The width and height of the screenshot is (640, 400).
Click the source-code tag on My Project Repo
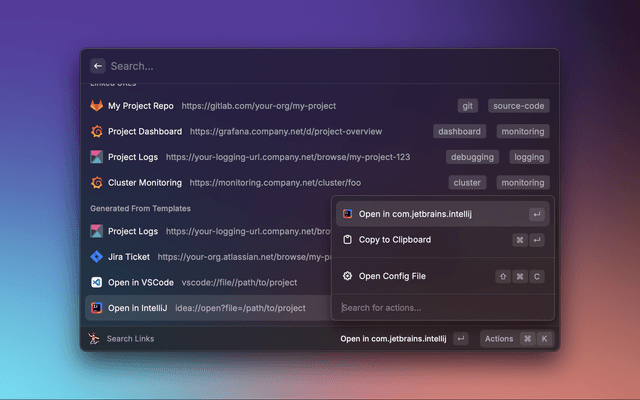[518, 105]
